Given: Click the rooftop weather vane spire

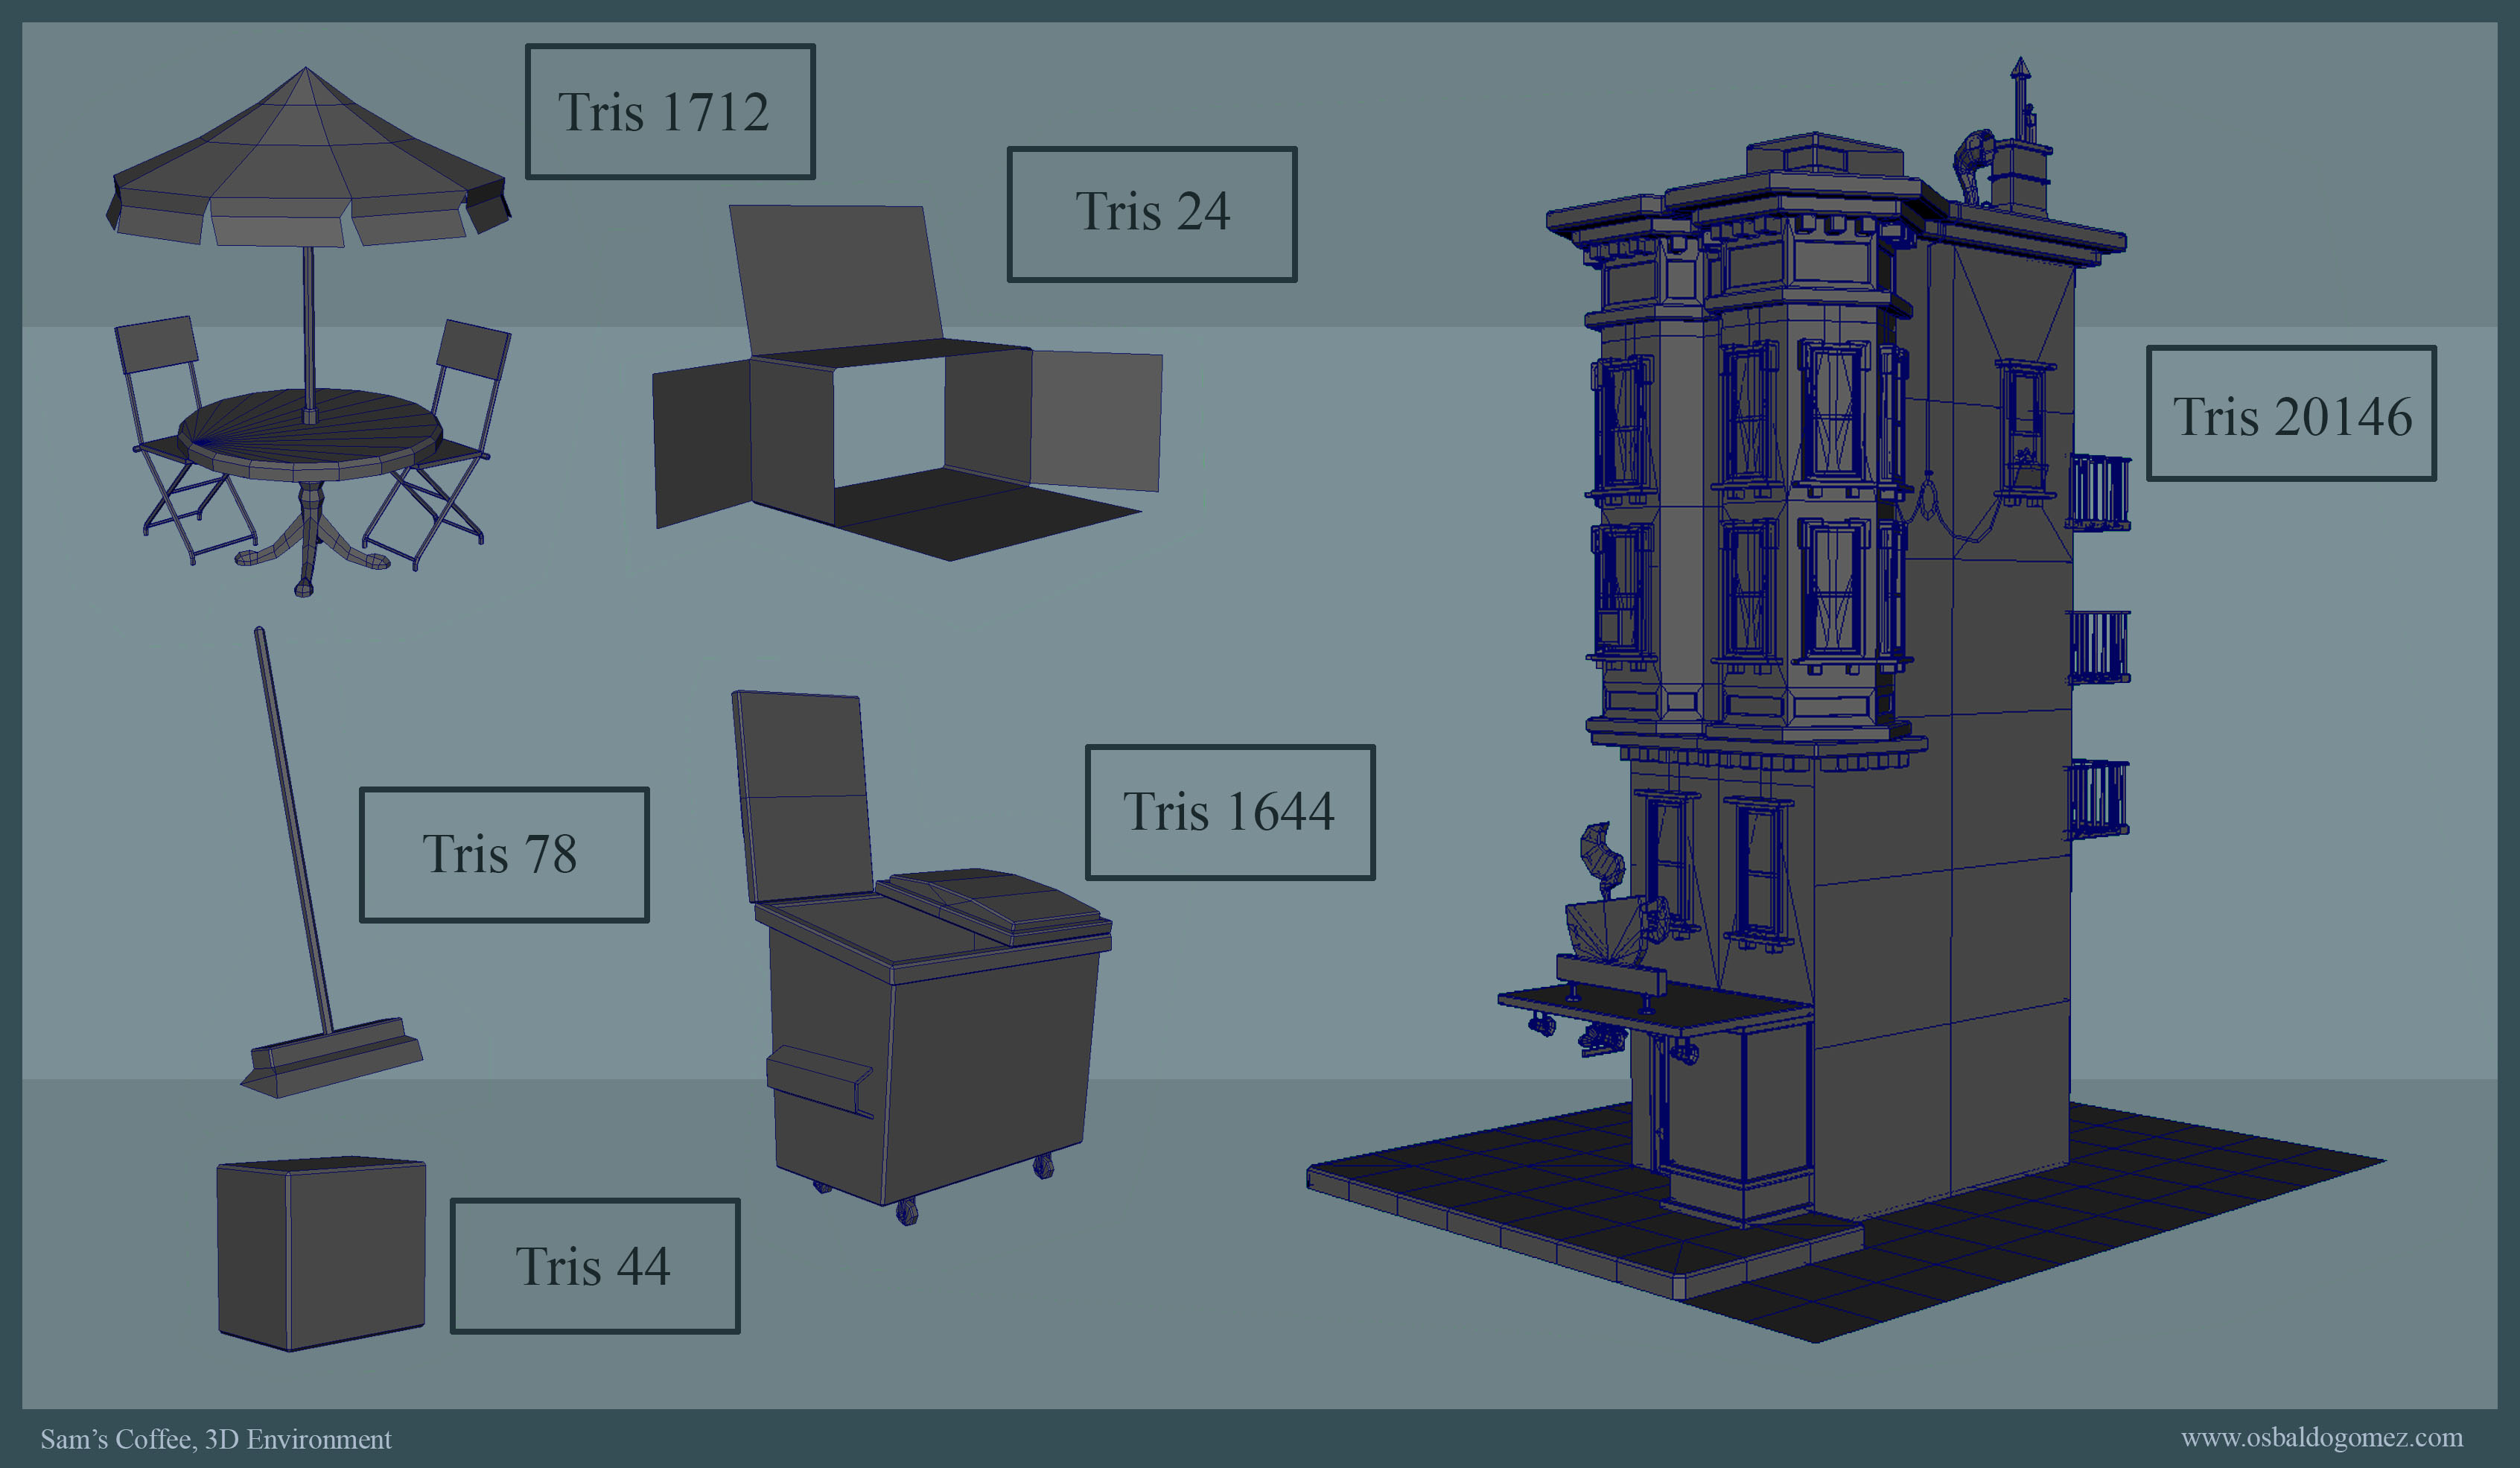Looking at the screenshot, I should tap(2020, 95).
